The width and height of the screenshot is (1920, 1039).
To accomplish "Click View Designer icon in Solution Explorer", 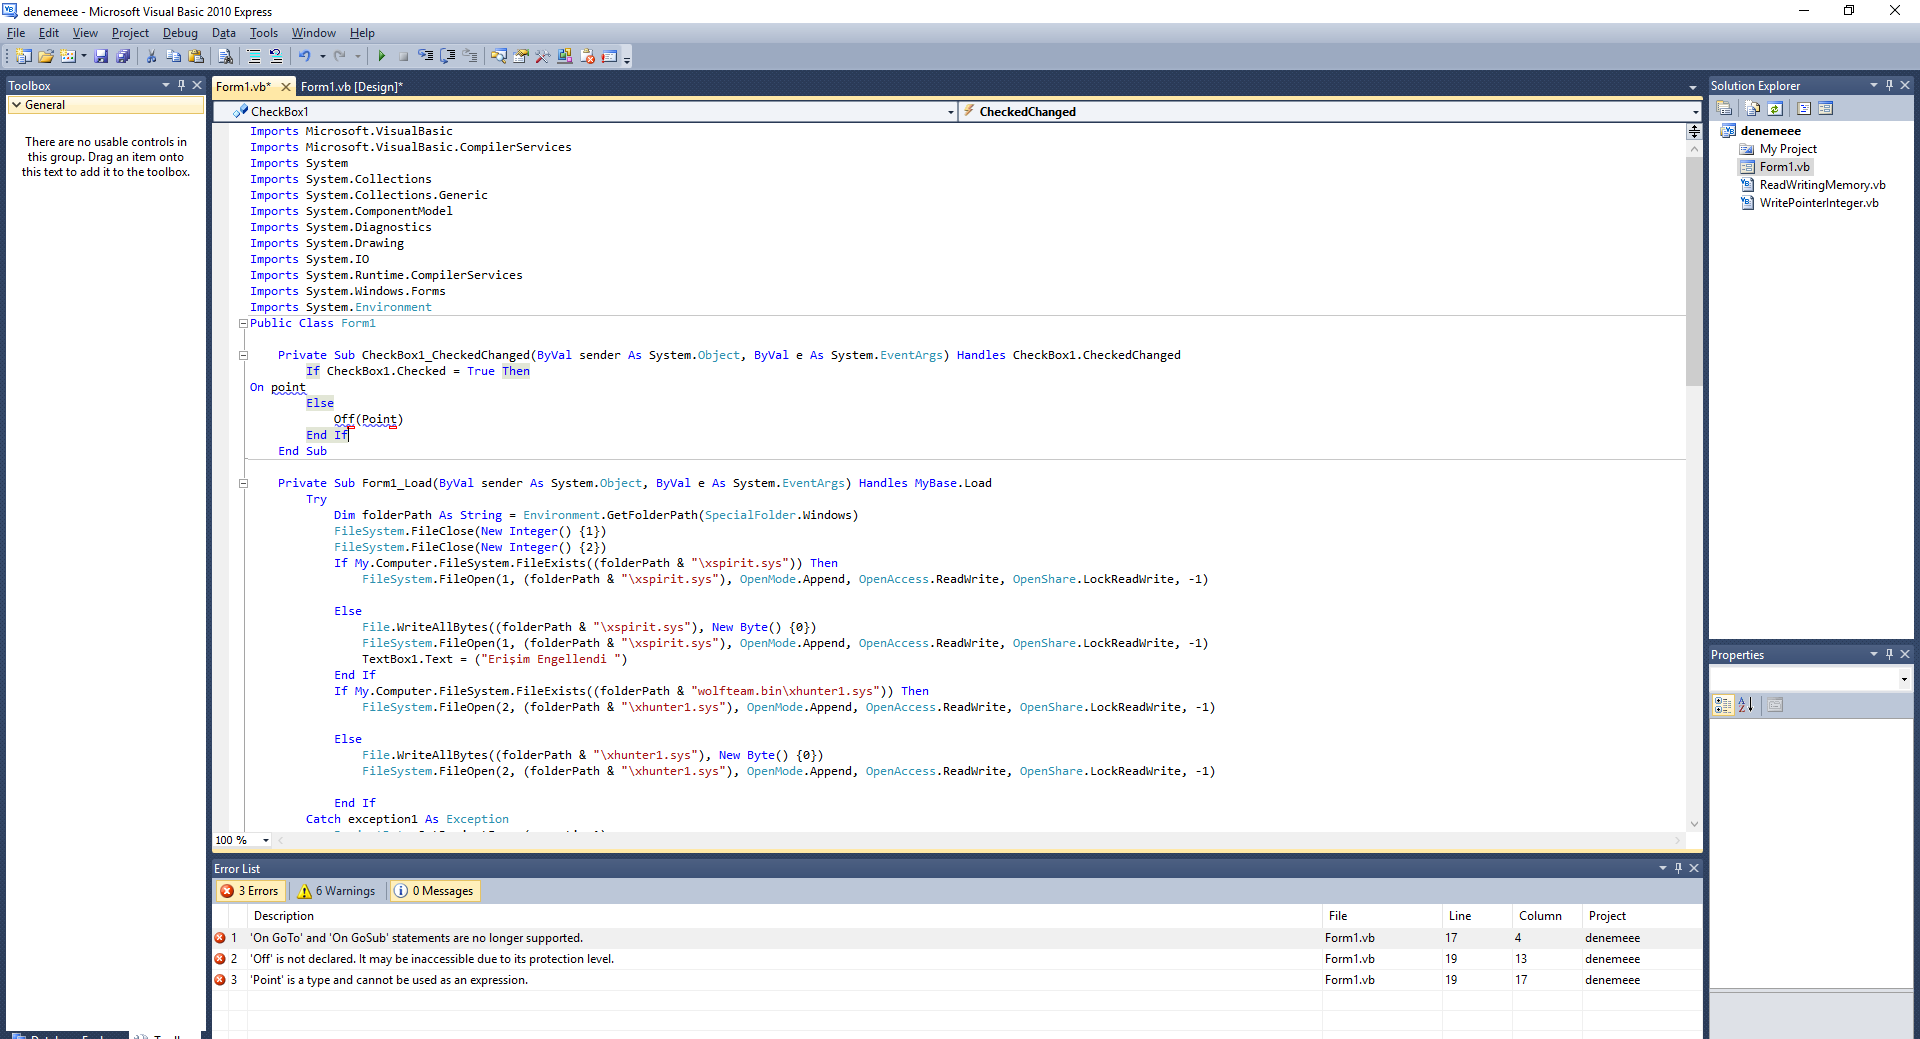I will 1826,109.
